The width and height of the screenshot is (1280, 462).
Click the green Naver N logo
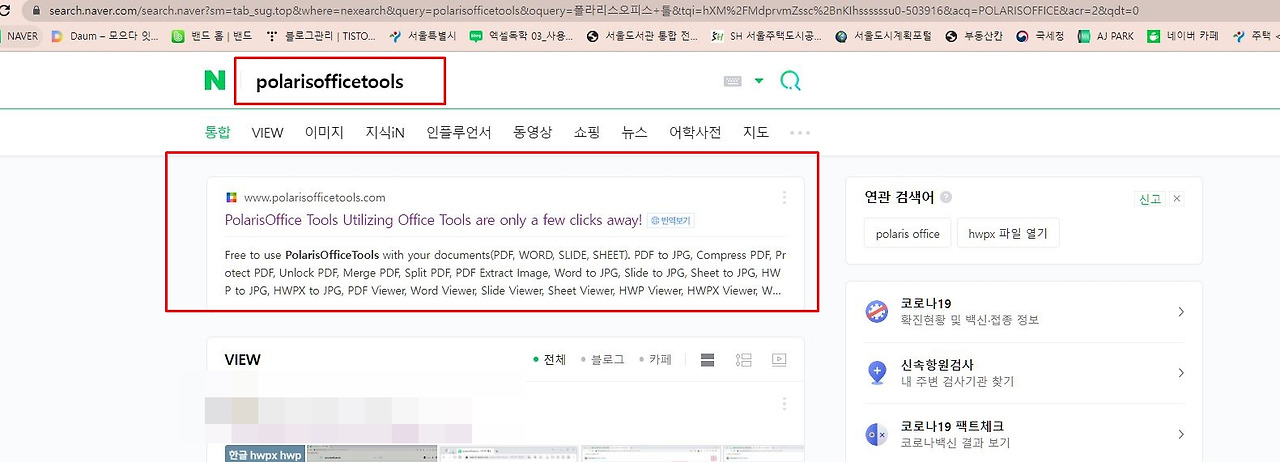coord(215,81)
